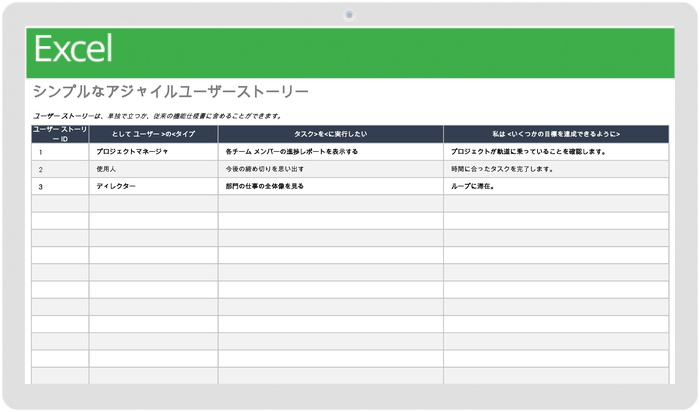Image resolution: width=700 pixels, height=412 pixels.
Task: Click ID cell with value 1
Action: point(60,152)
